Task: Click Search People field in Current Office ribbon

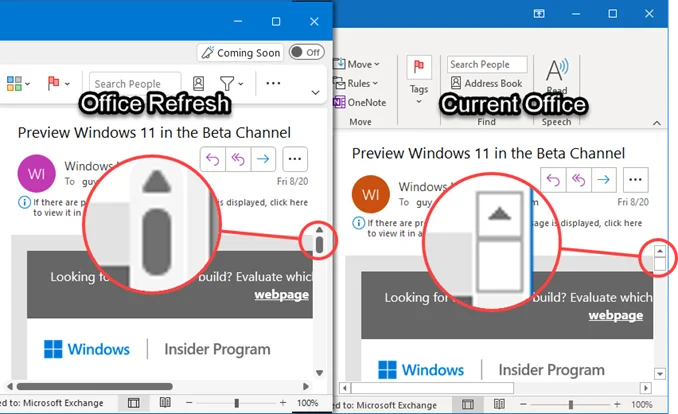Action: click(487, 64)
